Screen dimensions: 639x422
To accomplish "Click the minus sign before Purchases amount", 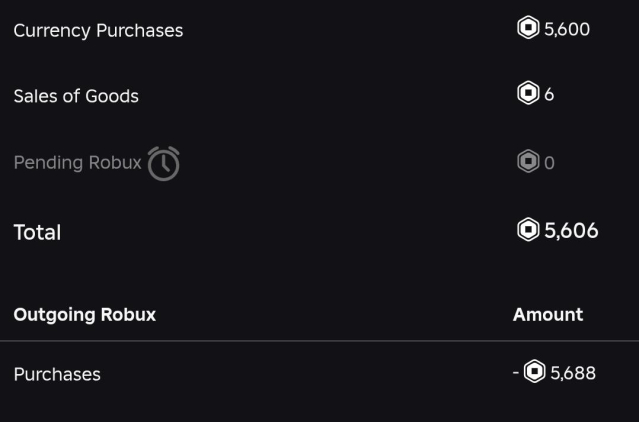I will (x=516, y=372).
